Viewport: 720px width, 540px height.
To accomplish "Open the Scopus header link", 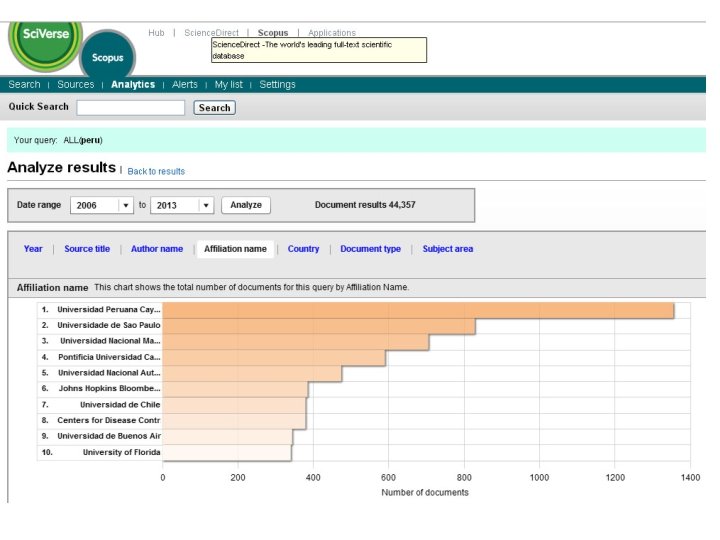I will pyautogui.click(x=273, y=33).
